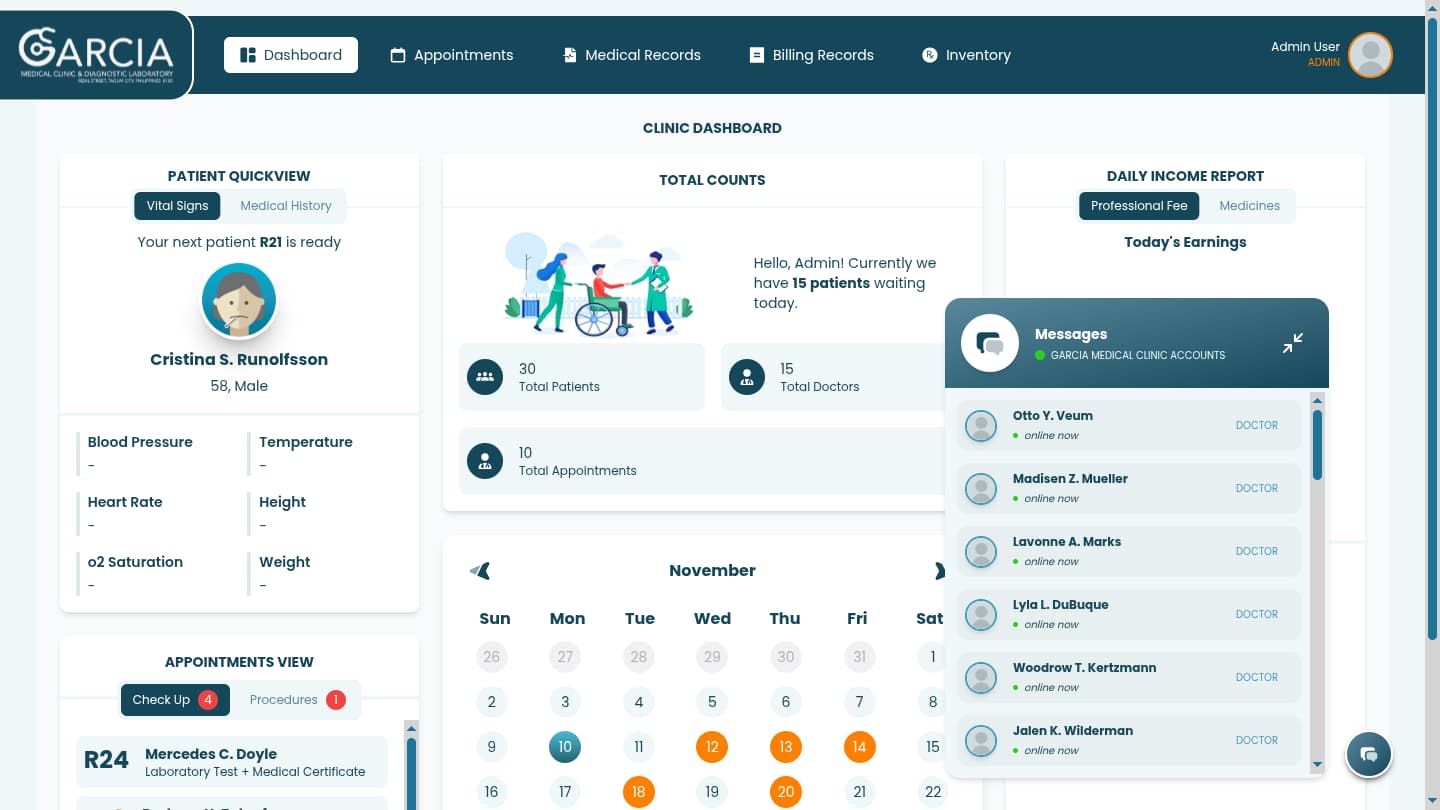
Task: Open the Billing Records page
Action: pos(811,55)
